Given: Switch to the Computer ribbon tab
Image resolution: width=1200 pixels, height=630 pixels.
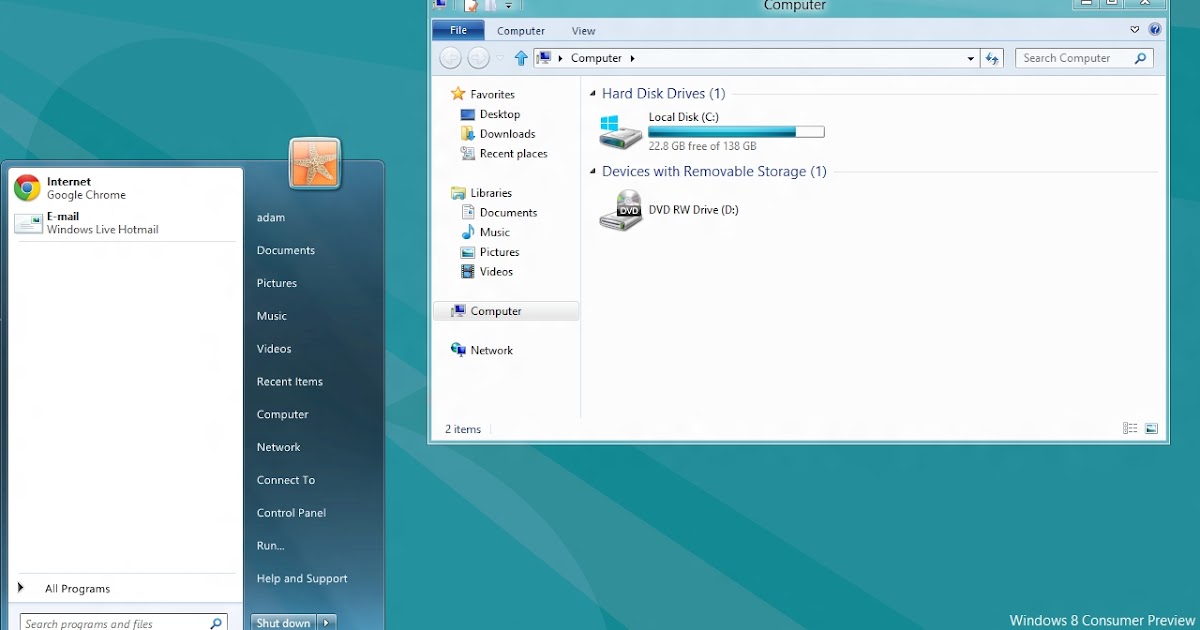Looking at the screenshot, I should (521, 31).
